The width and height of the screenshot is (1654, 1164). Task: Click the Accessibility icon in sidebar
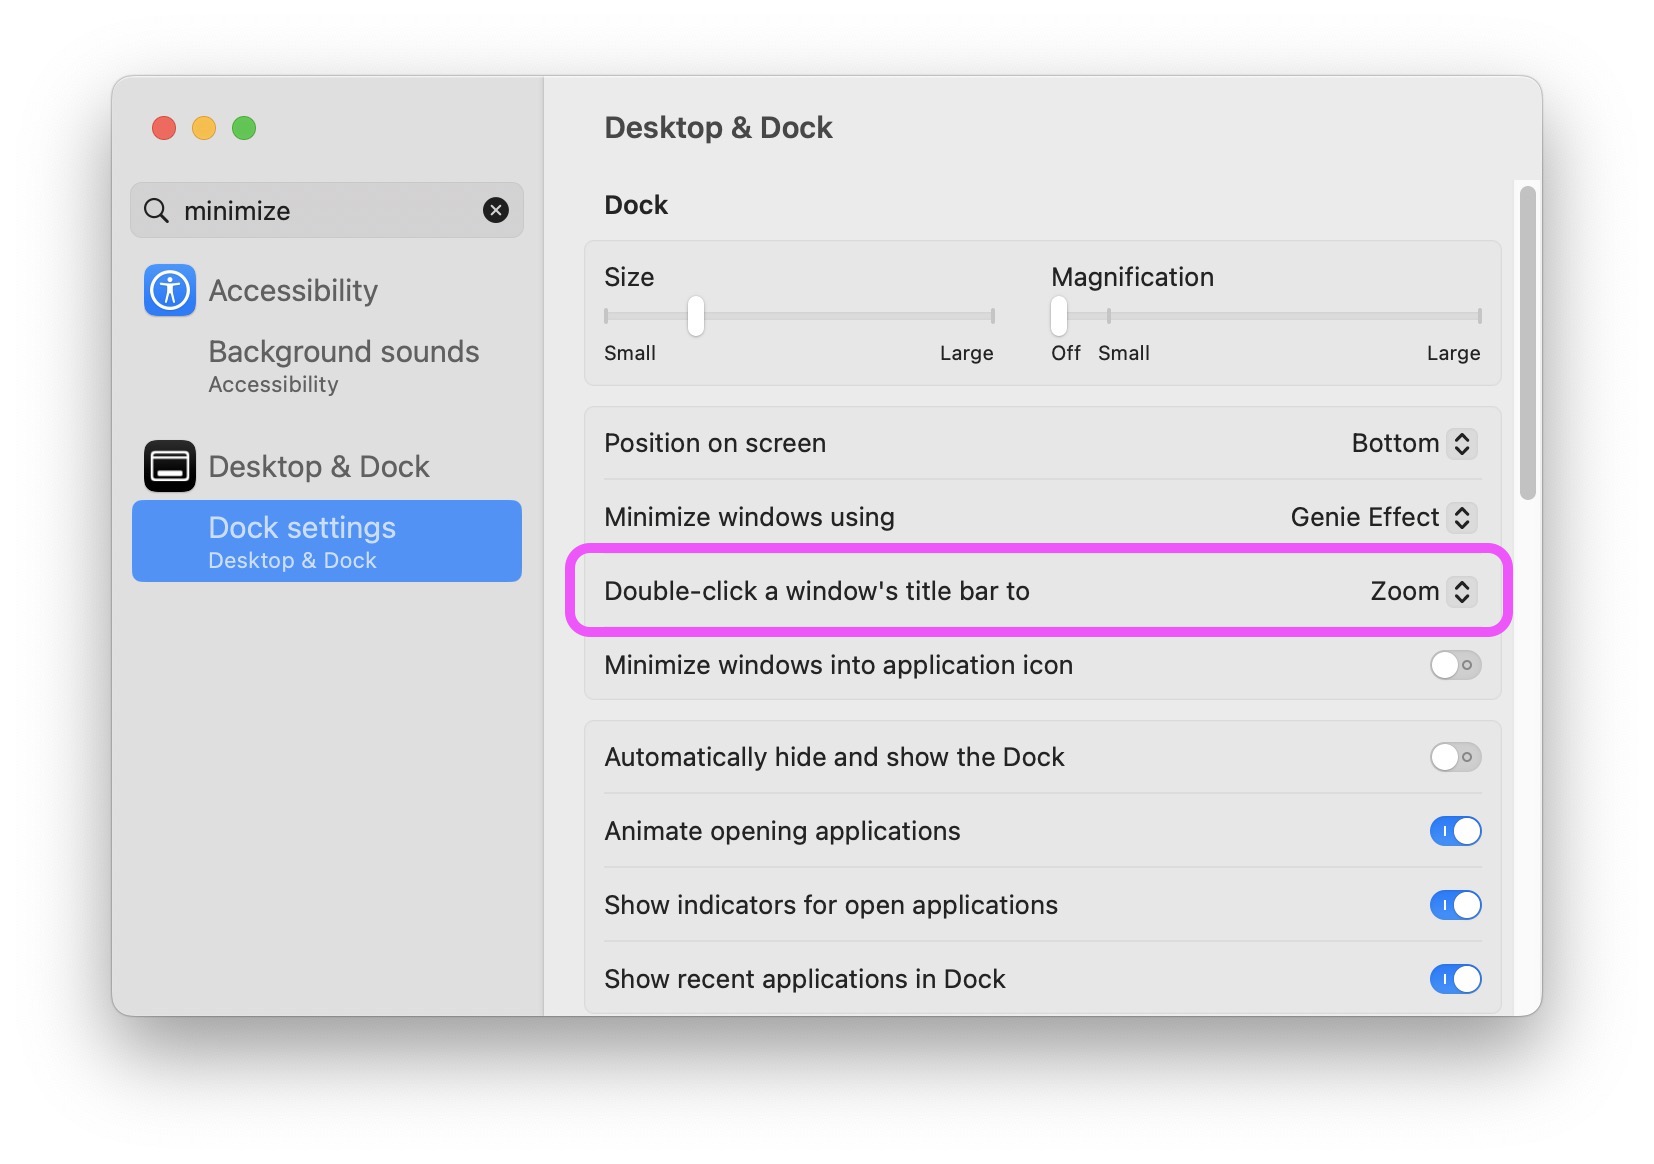tap(169, 290)
